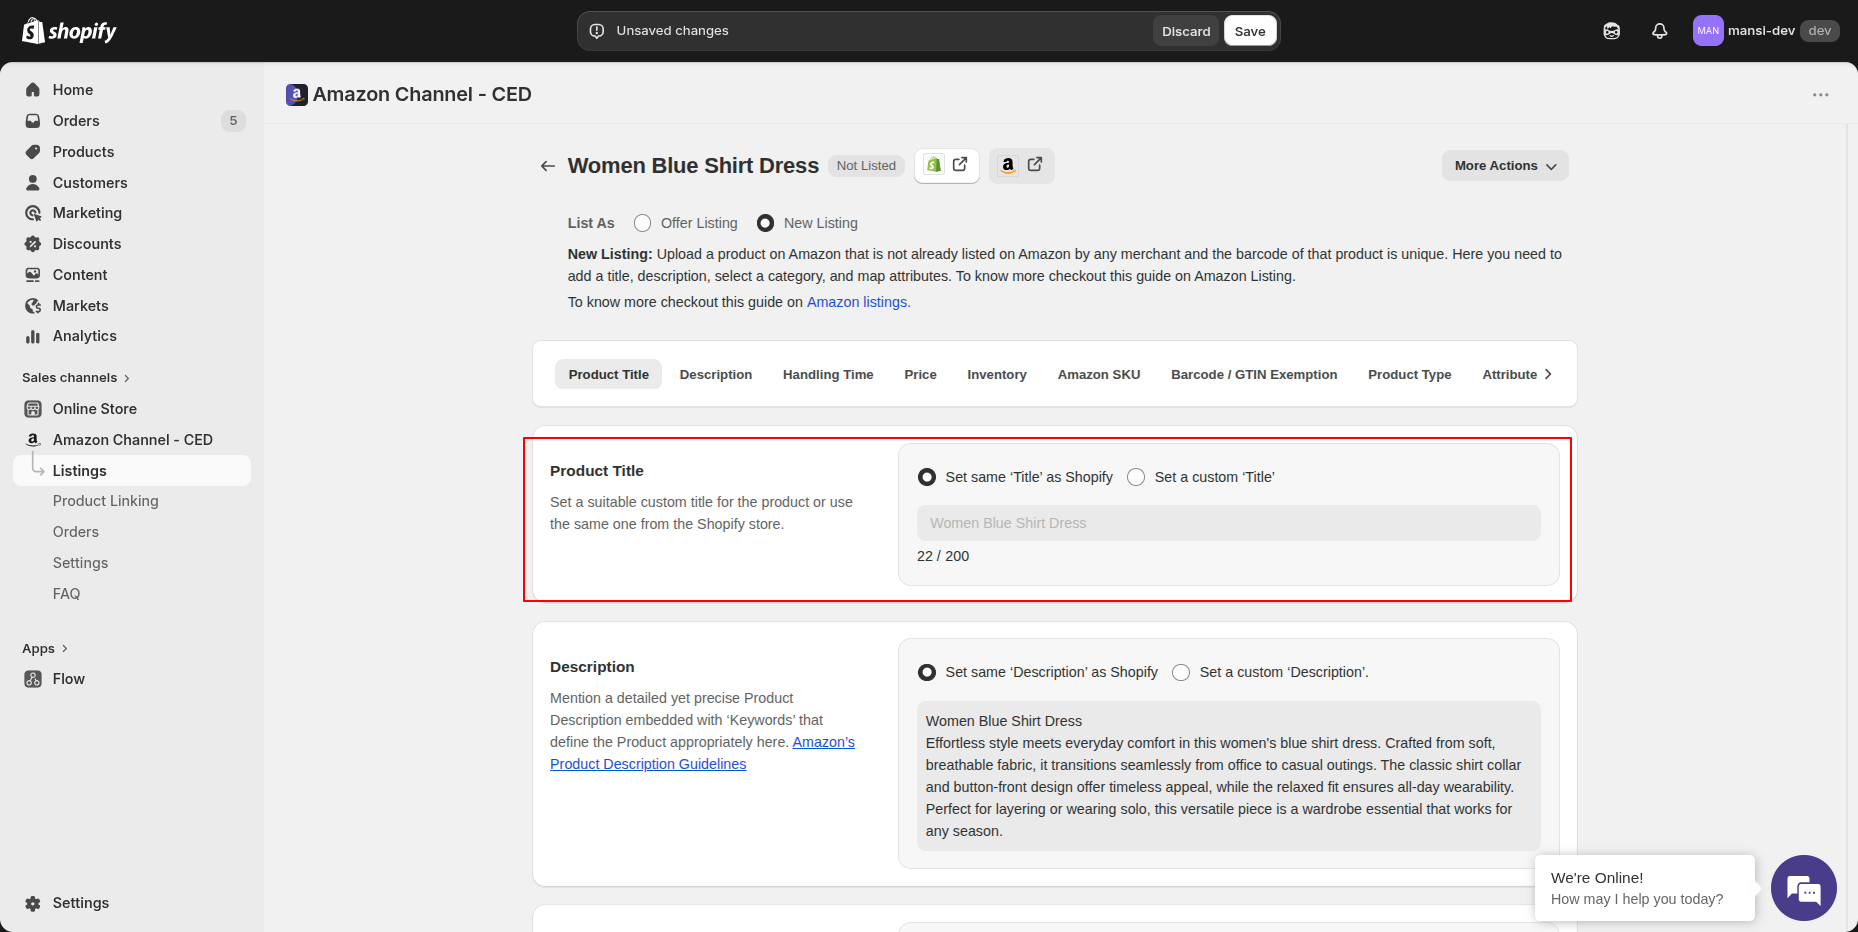The height and width of the screenshot is (932, 1858).
Task: Open the notifications bell
Action: [x=1659, y=31]
